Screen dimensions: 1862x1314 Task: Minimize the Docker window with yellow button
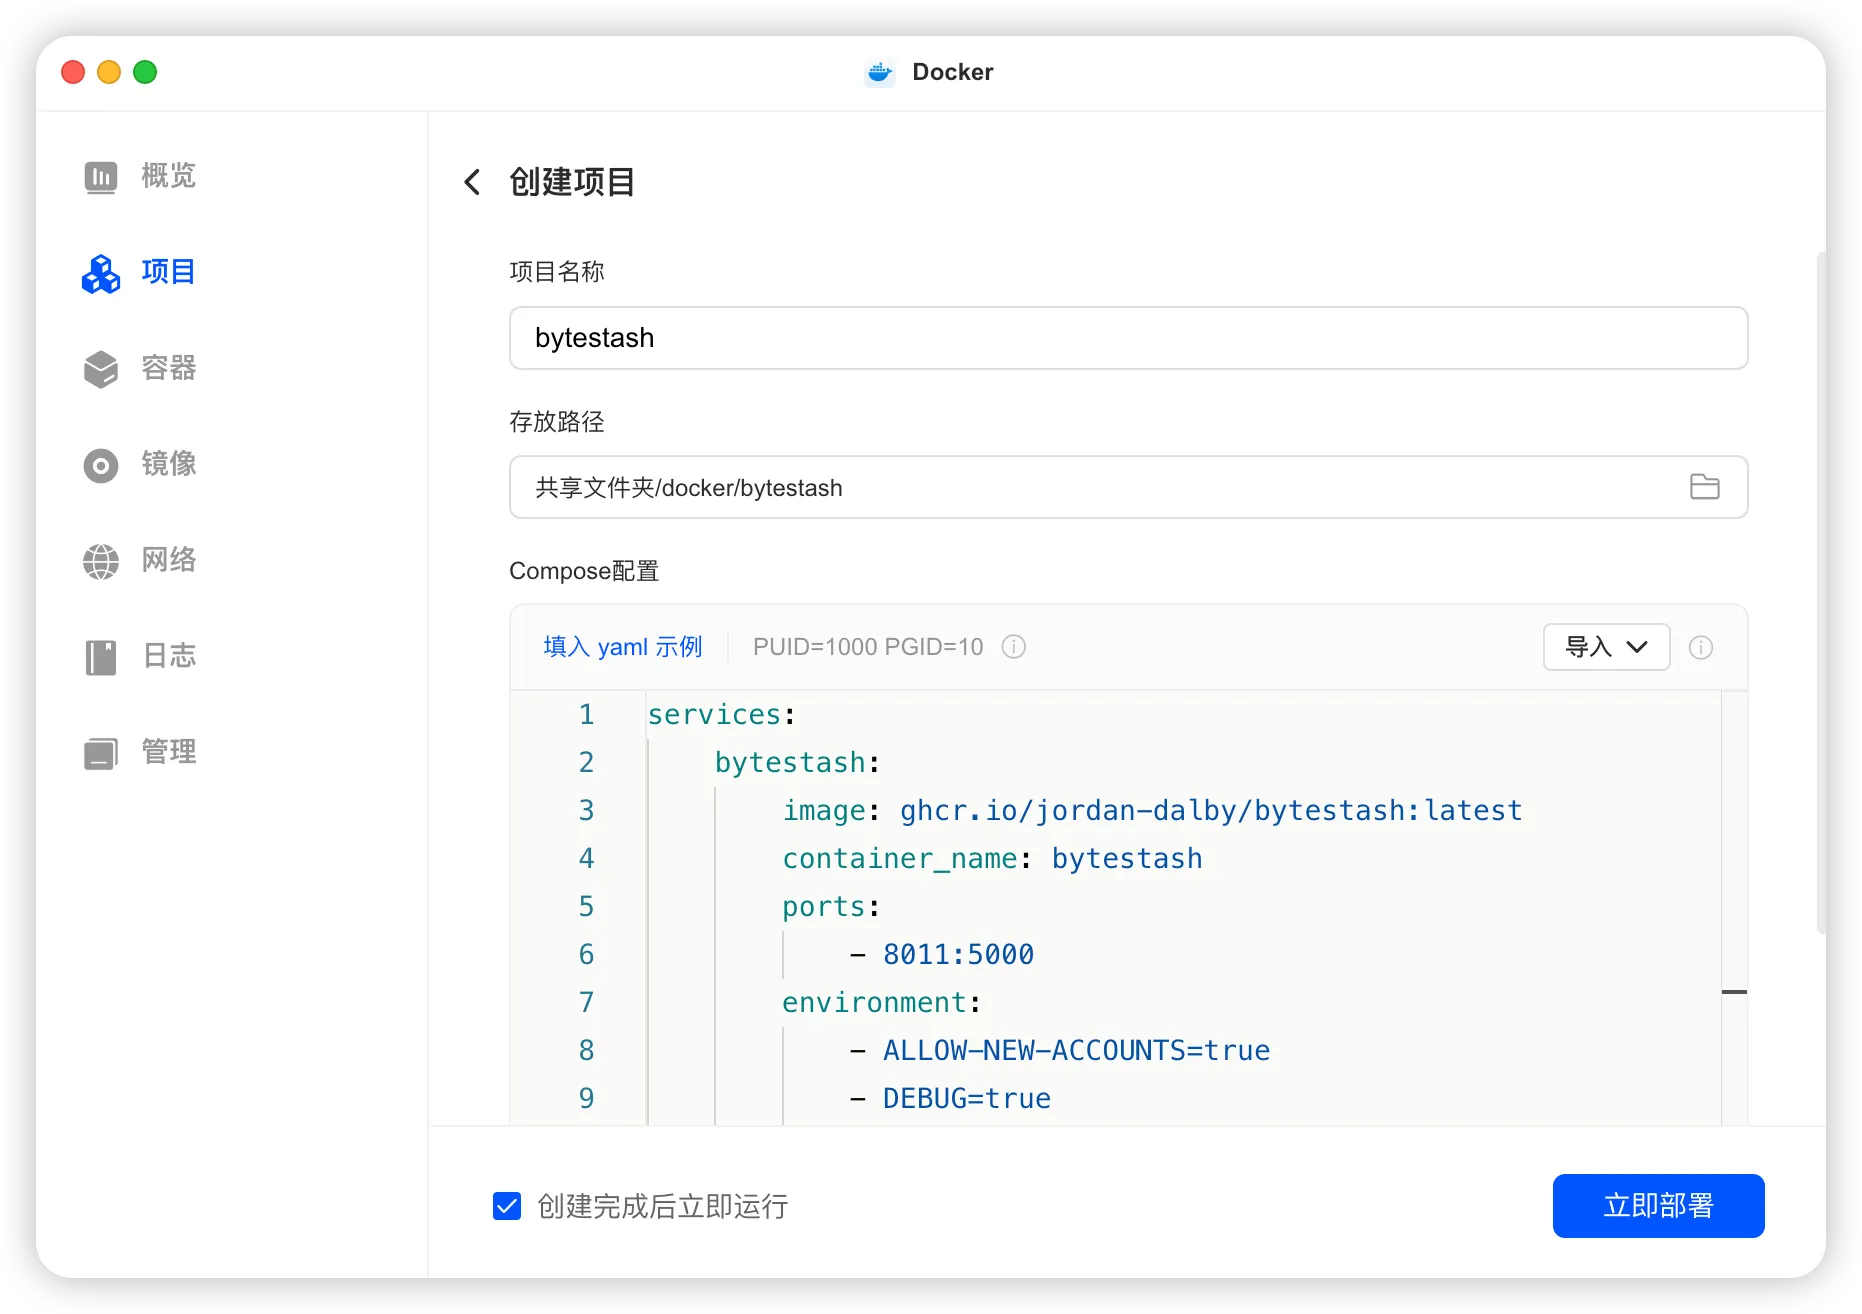pos(109,72)
